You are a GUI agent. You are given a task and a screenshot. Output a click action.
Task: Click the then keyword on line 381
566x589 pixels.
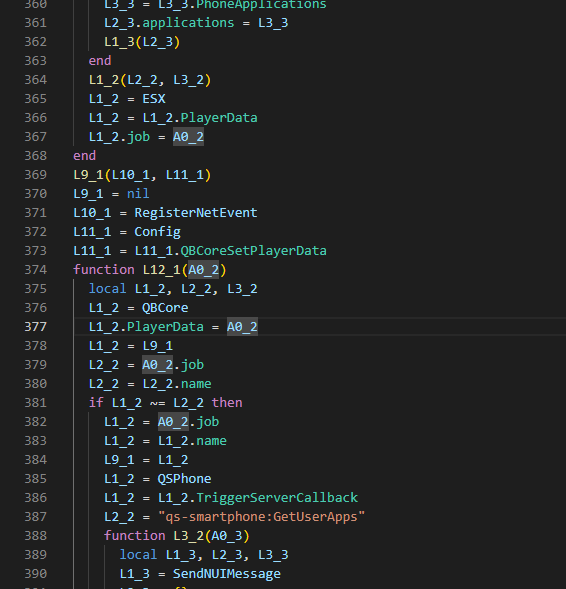coord(226,402)
